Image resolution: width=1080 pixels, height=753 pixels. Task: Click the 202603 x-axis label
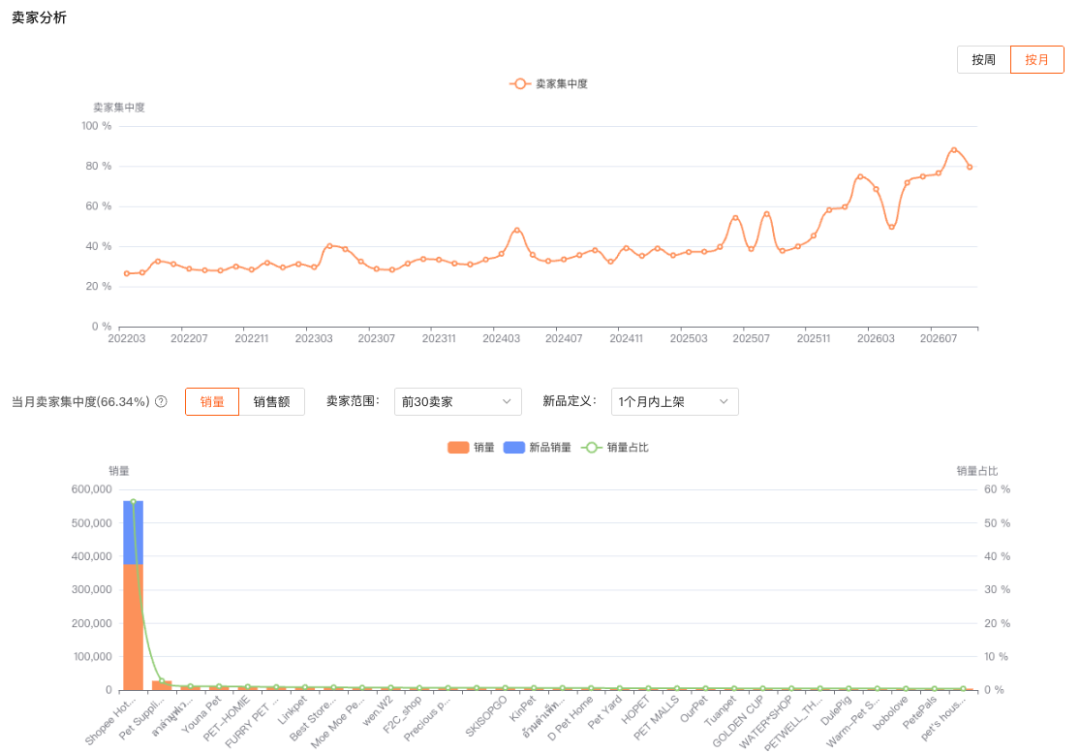[875, 338]
